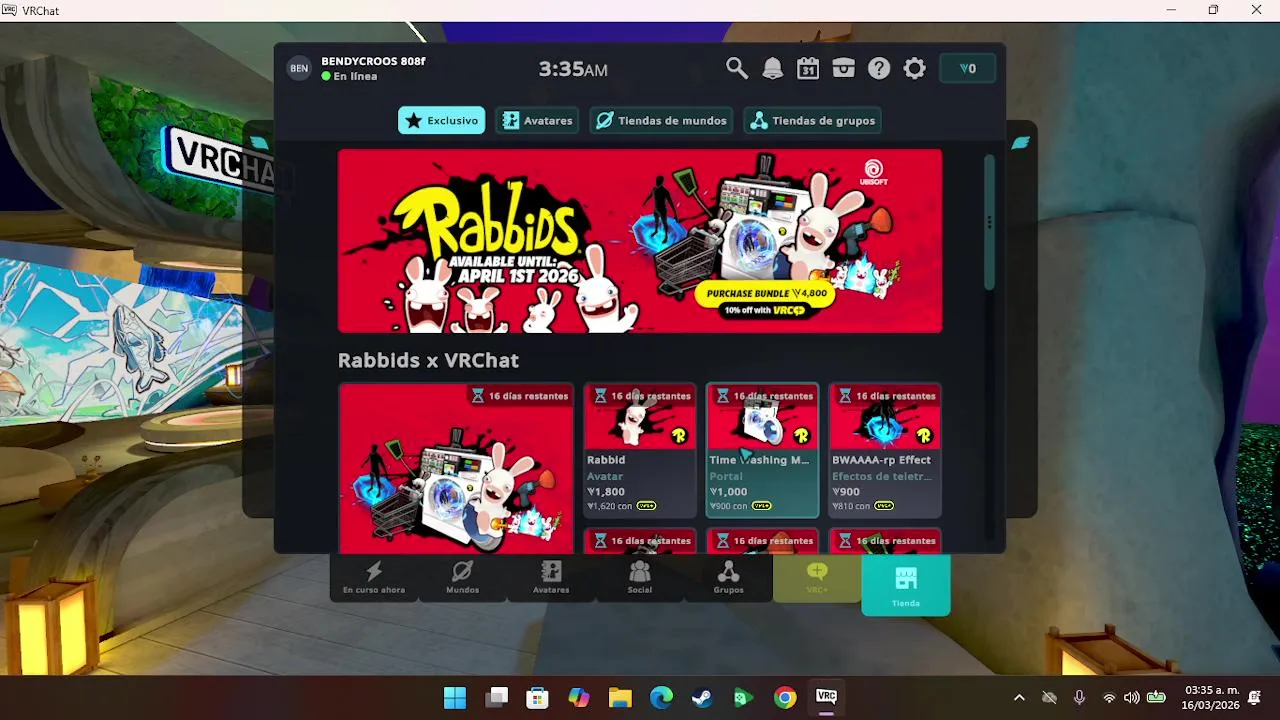The height and width of the screenshot is (720, 1280).
Task: Open Copilot from taskbar
Action: tap(579, 697)
